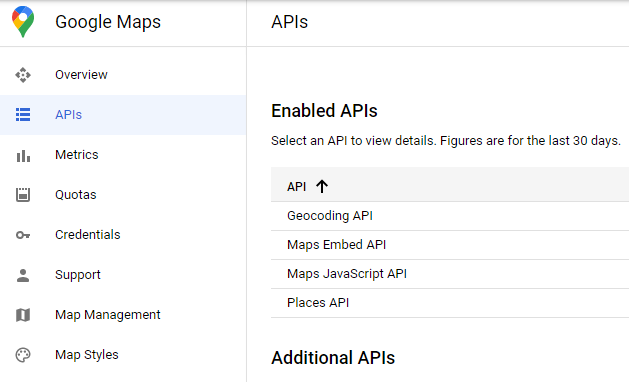Click the Overview hexagon icon
Viewport: 629px width, 382px height.
(23, 75)
